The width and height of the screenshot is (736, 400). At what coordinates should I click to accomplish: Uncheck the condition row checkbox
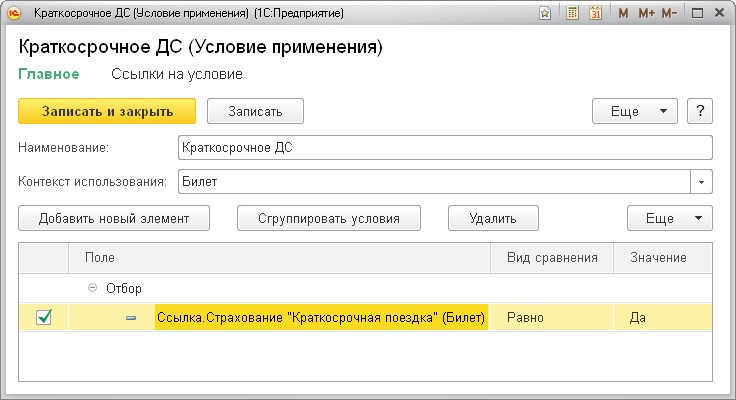[x=44, y=318]
